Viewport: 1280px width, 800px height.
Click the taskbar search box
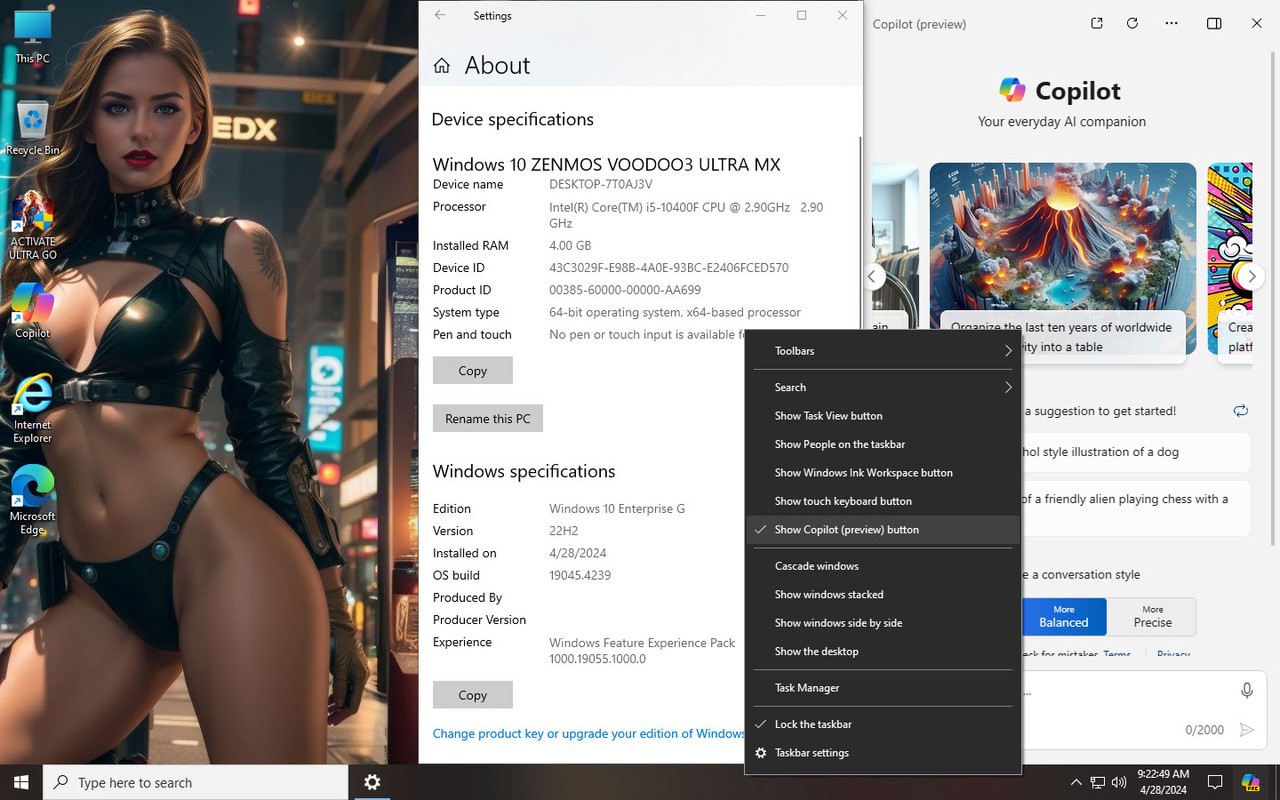click(x=195, y=782)
